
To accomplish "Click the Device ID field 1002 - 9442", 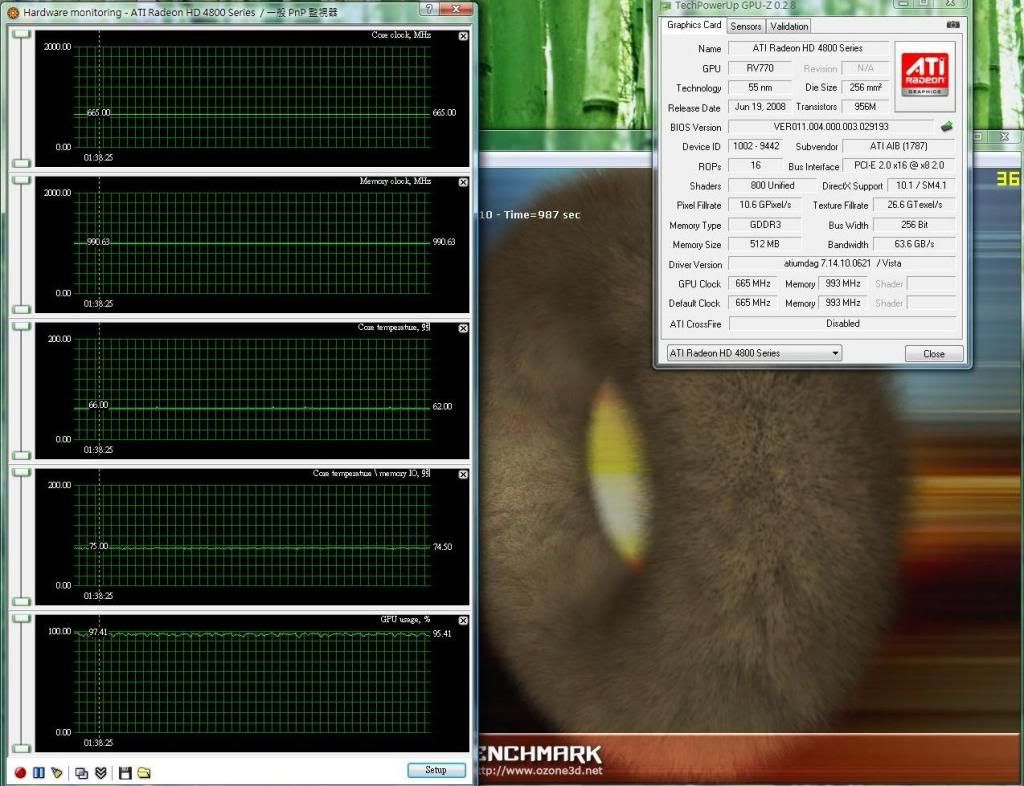I will tap(756, 146).
